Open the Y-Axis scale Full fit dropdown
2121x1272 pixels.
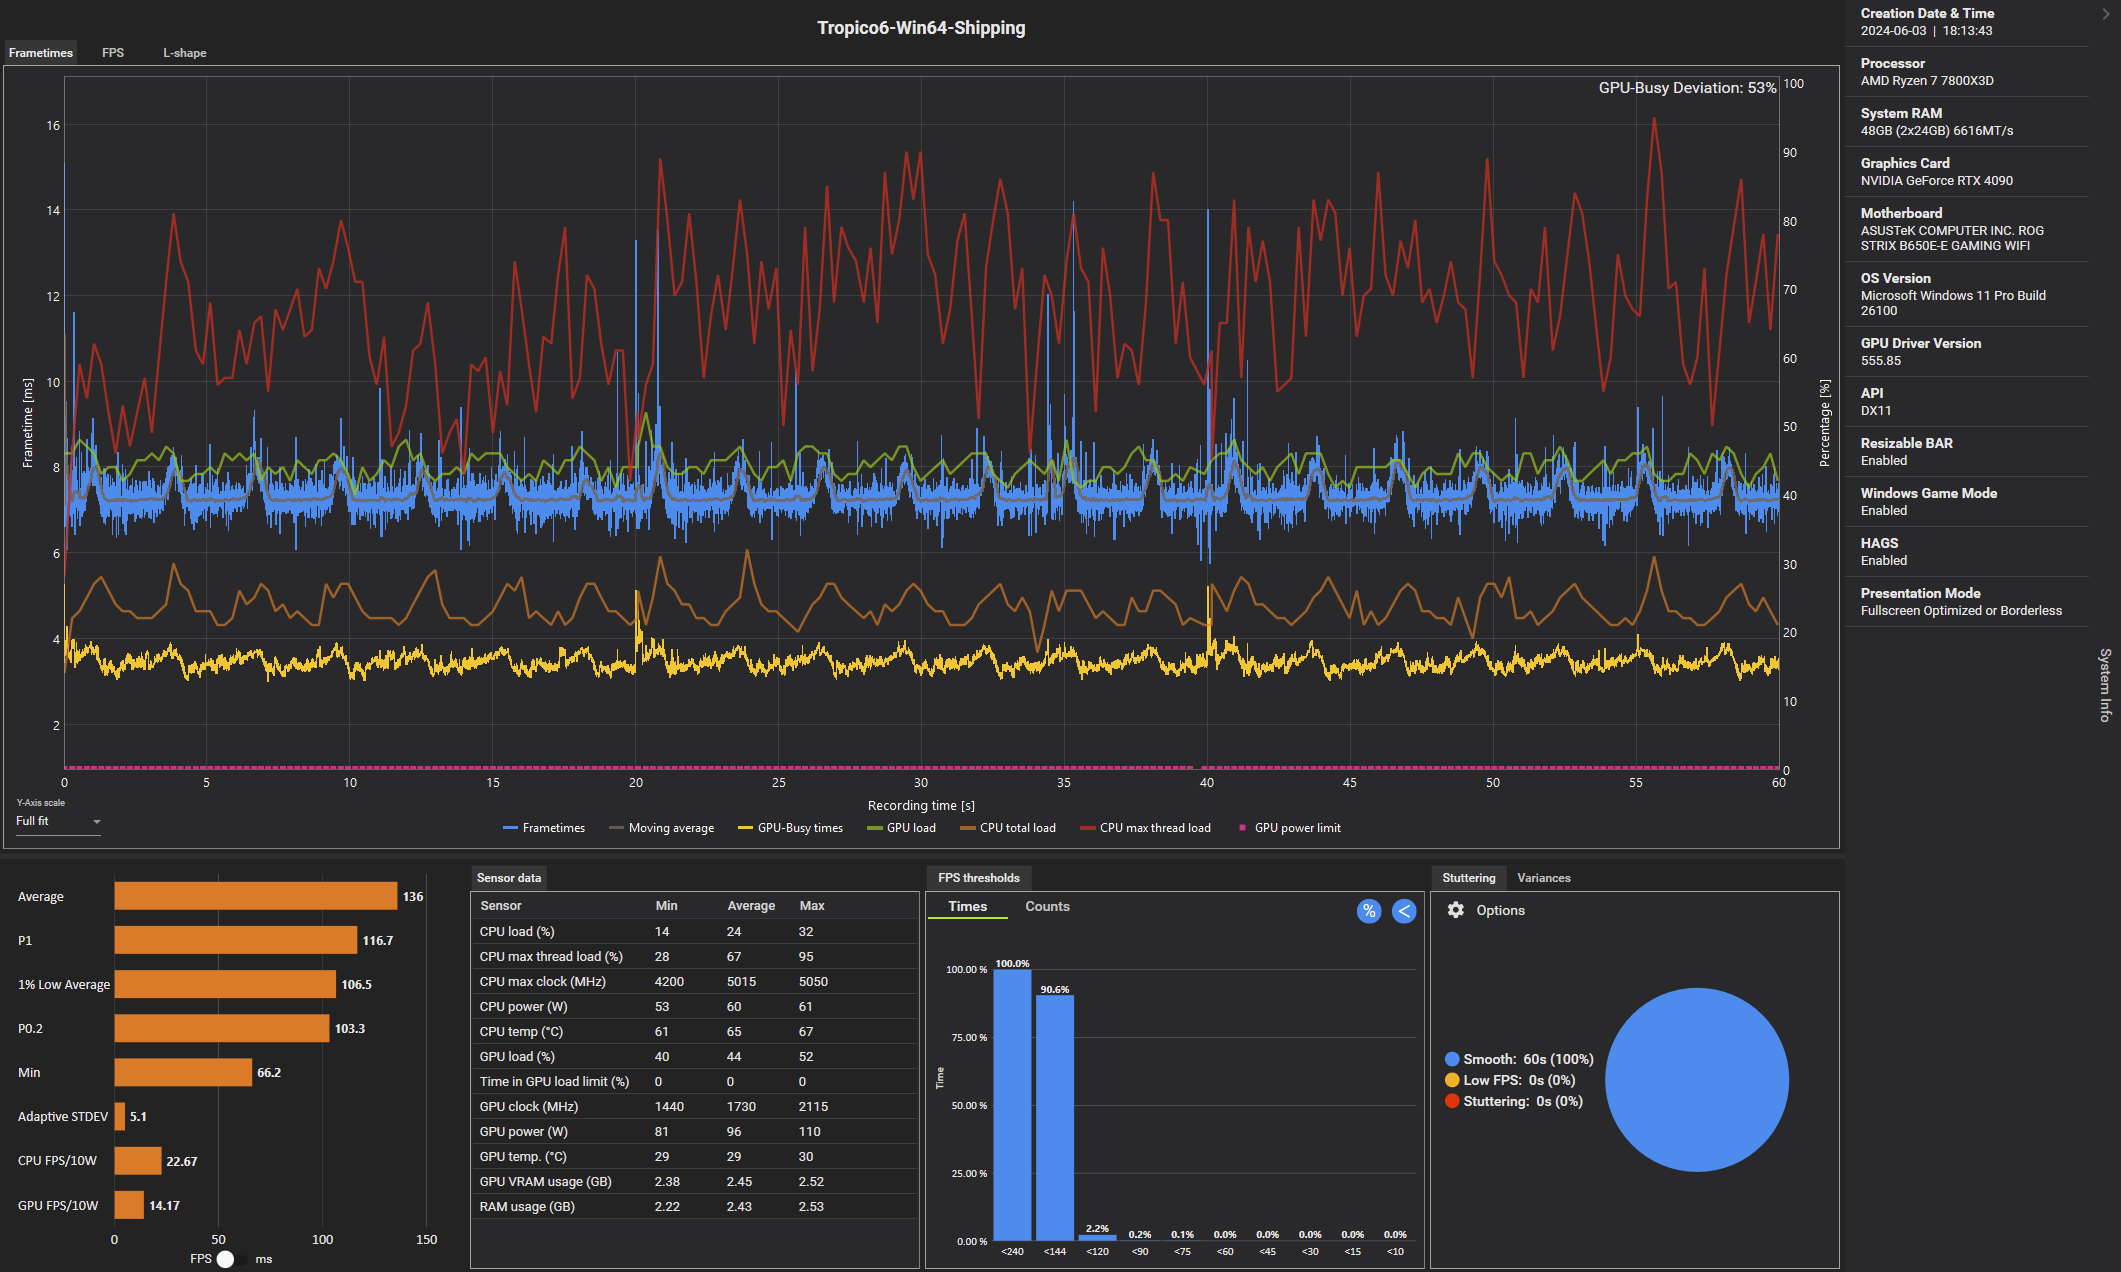click(x=58, y=821)
